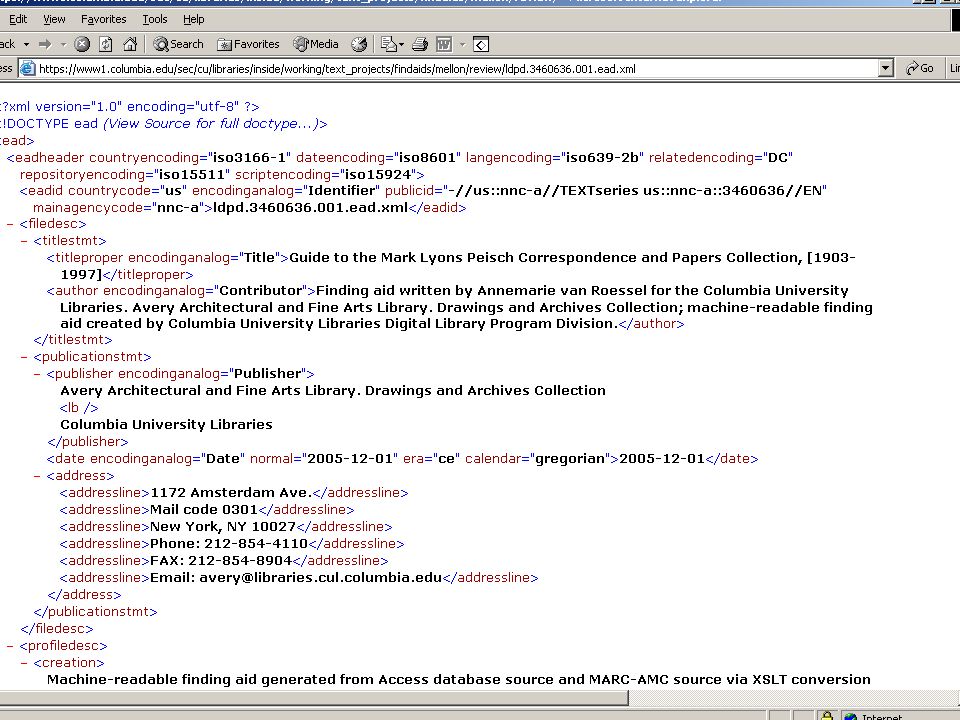Click the 'View Source for full doctype...' text

pos(211,124)
